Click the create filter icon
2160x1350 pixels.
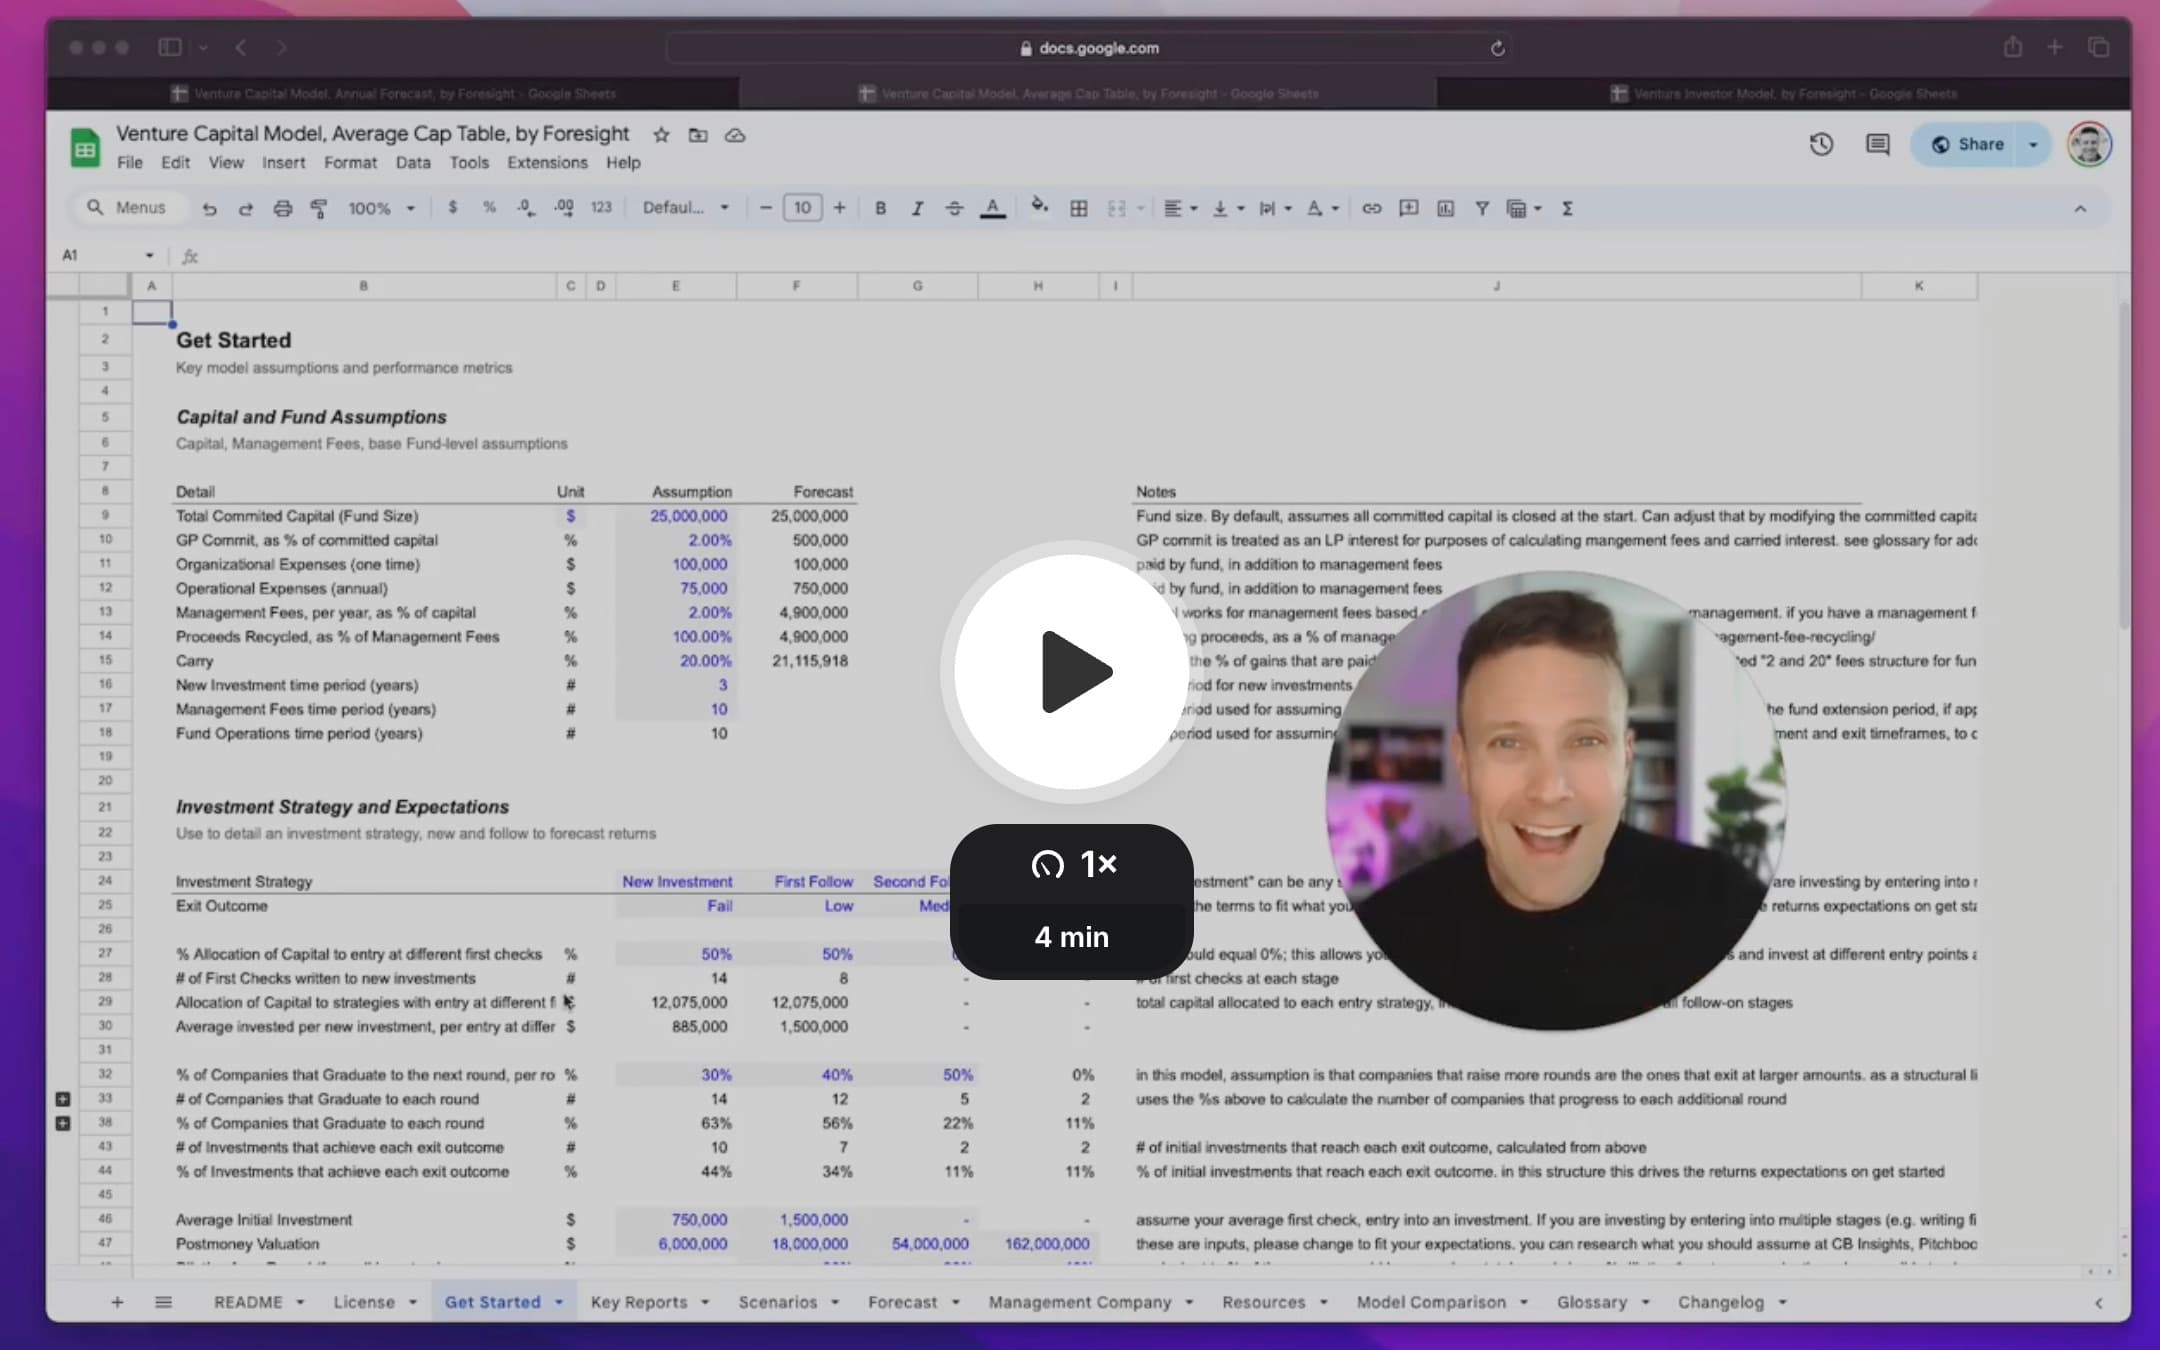tap(1481, 208)
